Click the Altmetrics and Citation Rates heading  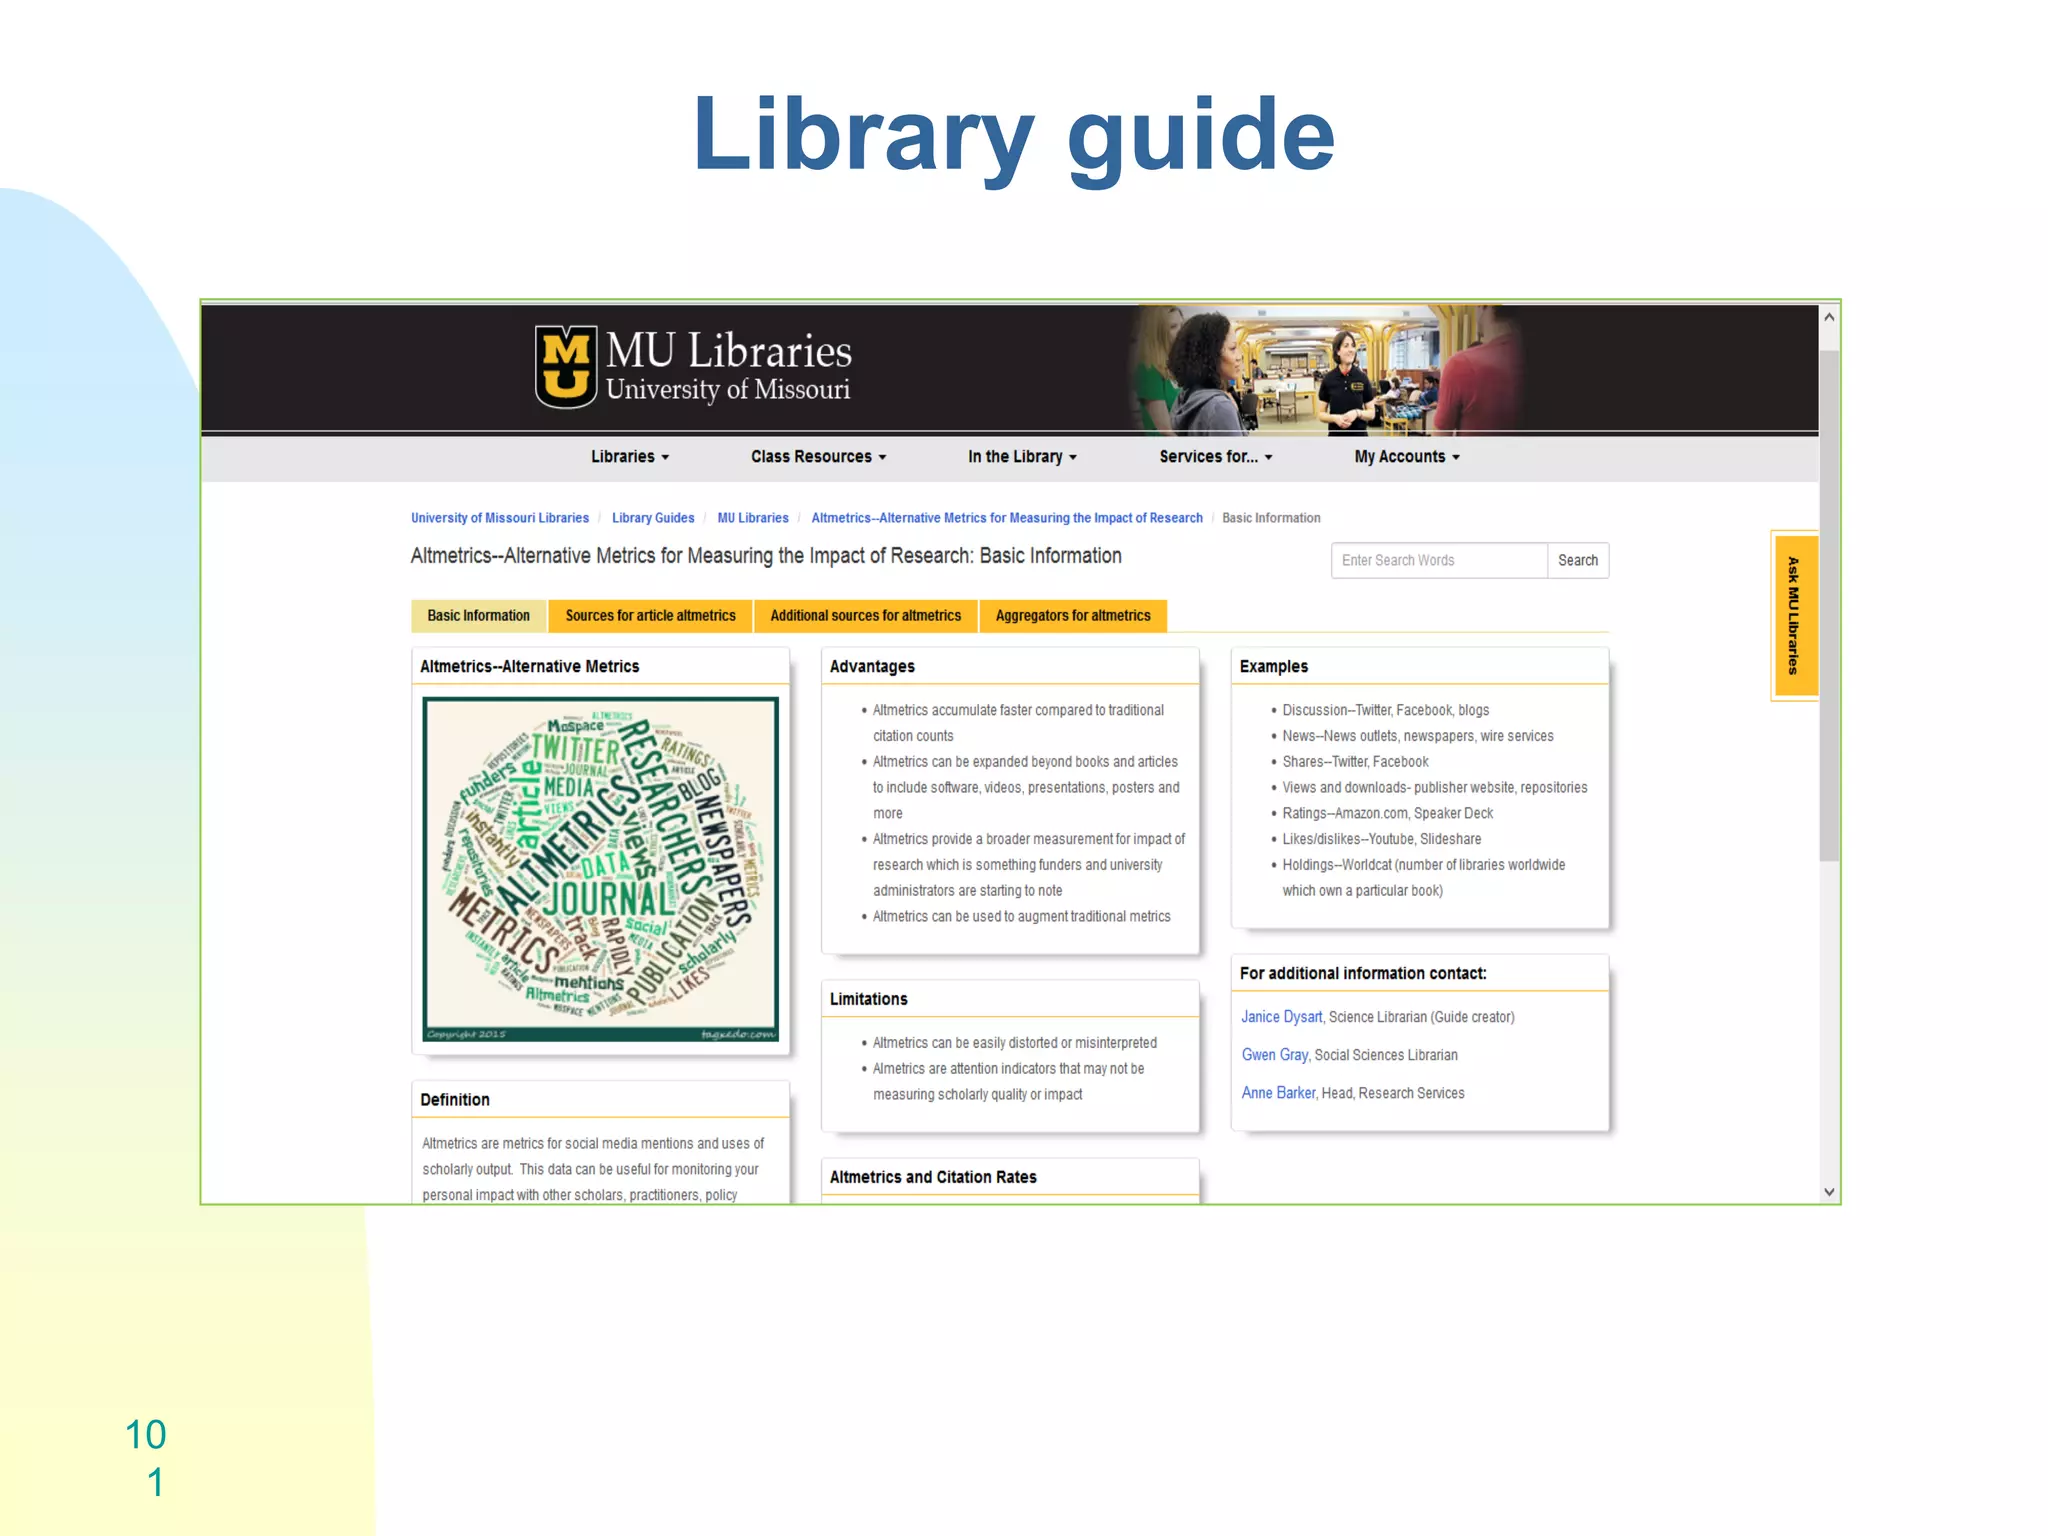pos(933,1178)
